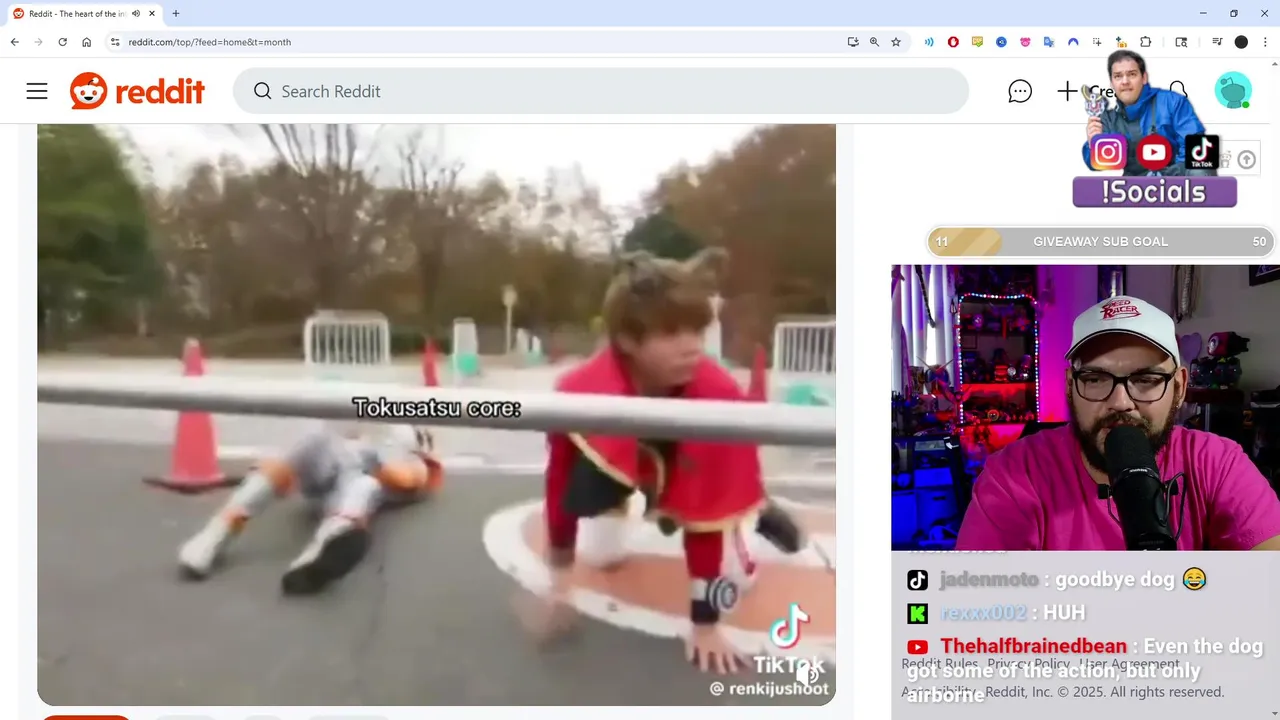
Task: Click the rexxx002 chat username
Action: coord(982,613)
